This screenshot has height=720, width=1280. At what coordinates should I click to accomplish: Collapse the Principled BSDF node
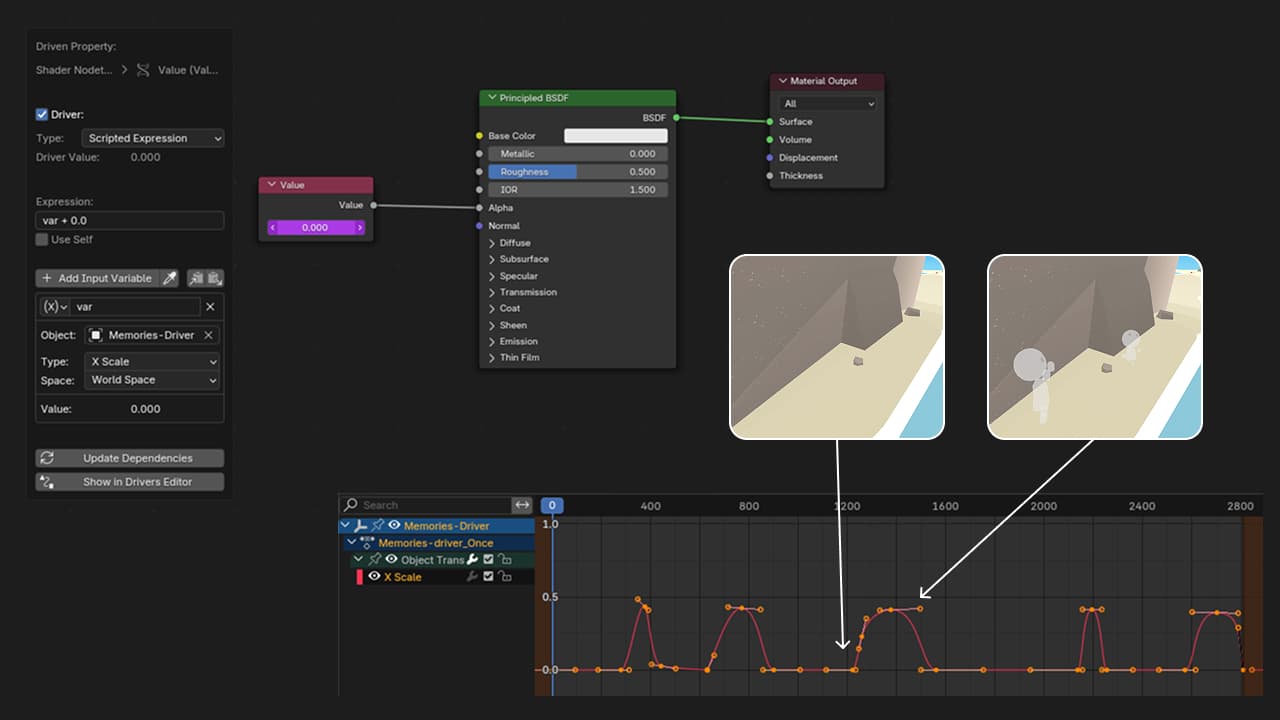pyautogui.click(x=492, y=98)
